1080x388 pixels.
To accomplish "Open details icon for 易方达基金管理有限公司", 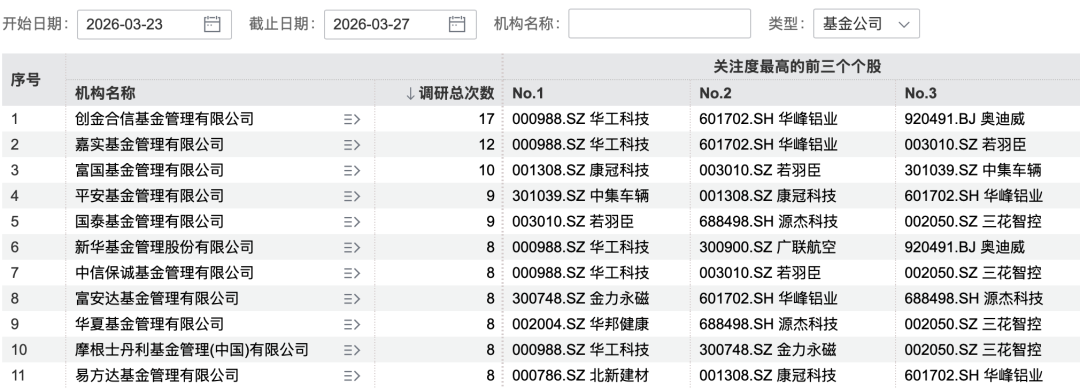I will tap(352, 376).
